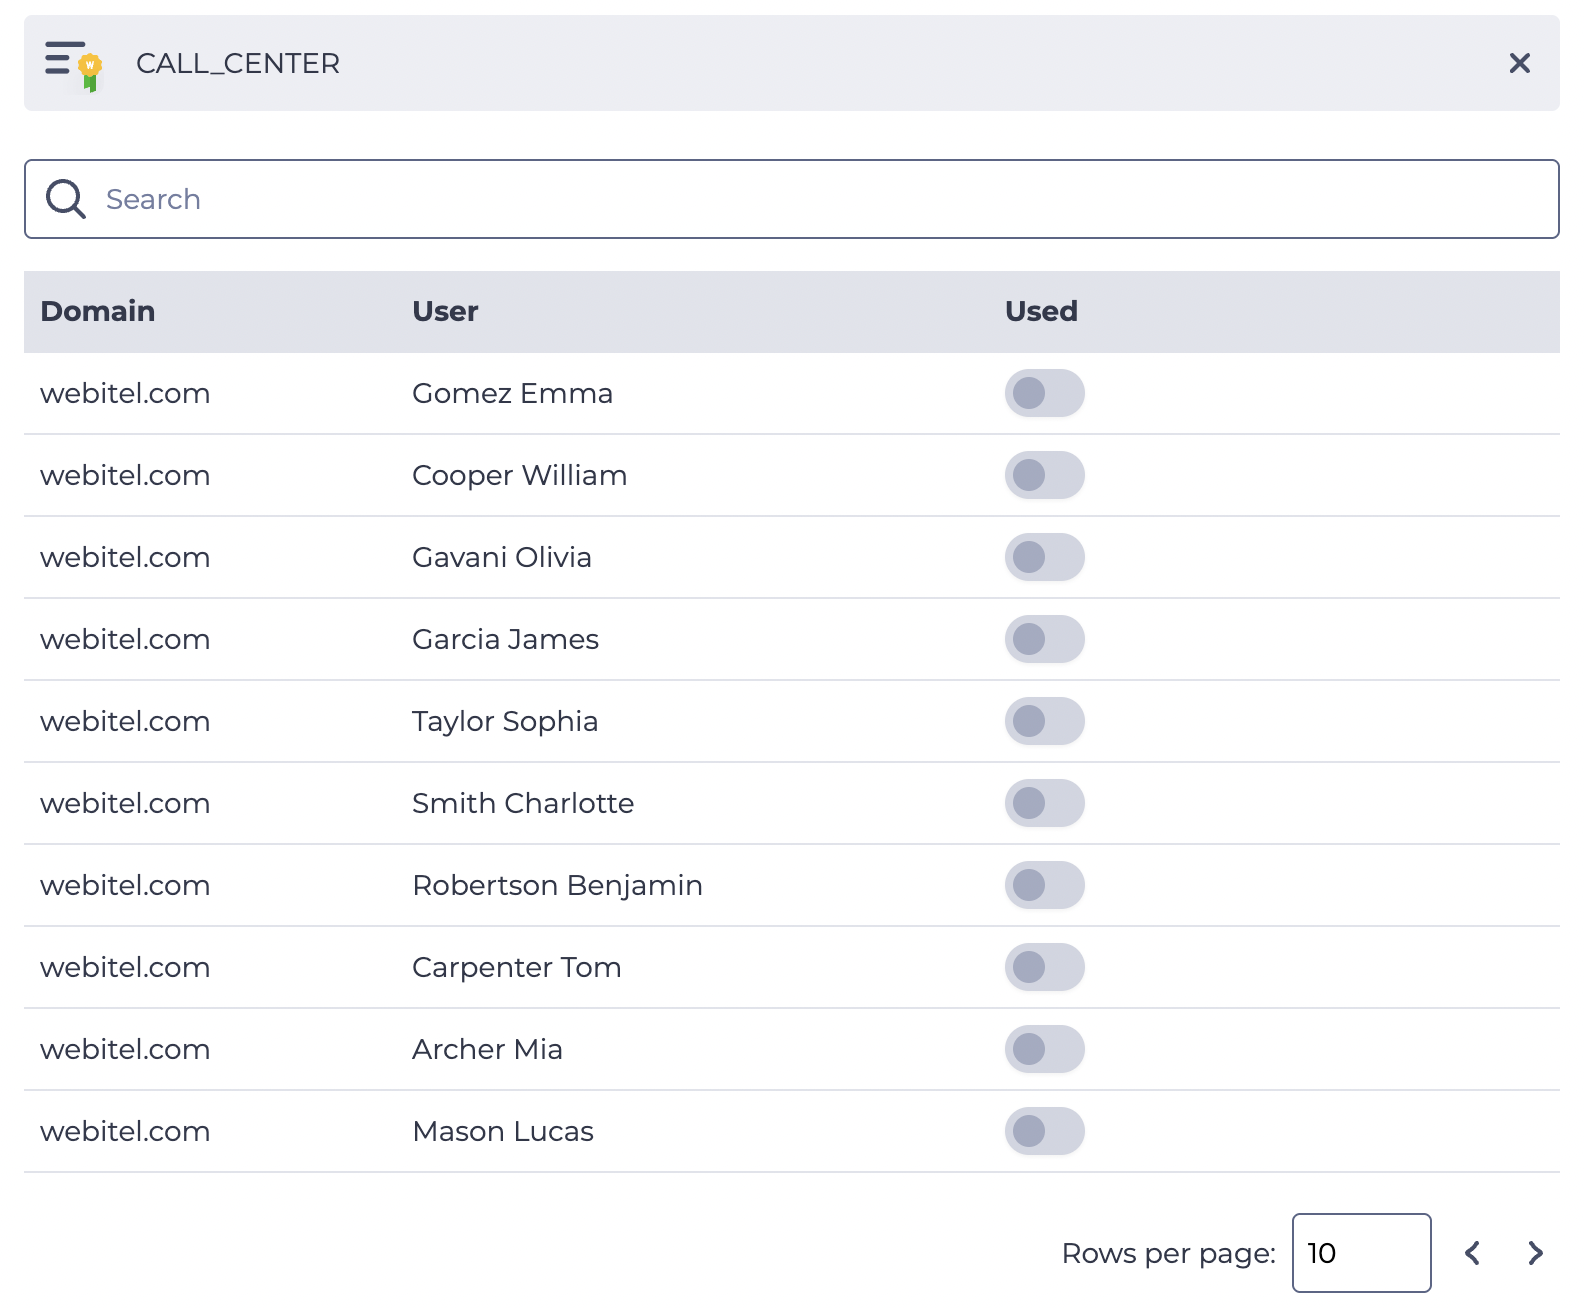
Task: Click the license badge icon beside CALL_CENTER
Action: pyautogui.click(x=73, y=65)
